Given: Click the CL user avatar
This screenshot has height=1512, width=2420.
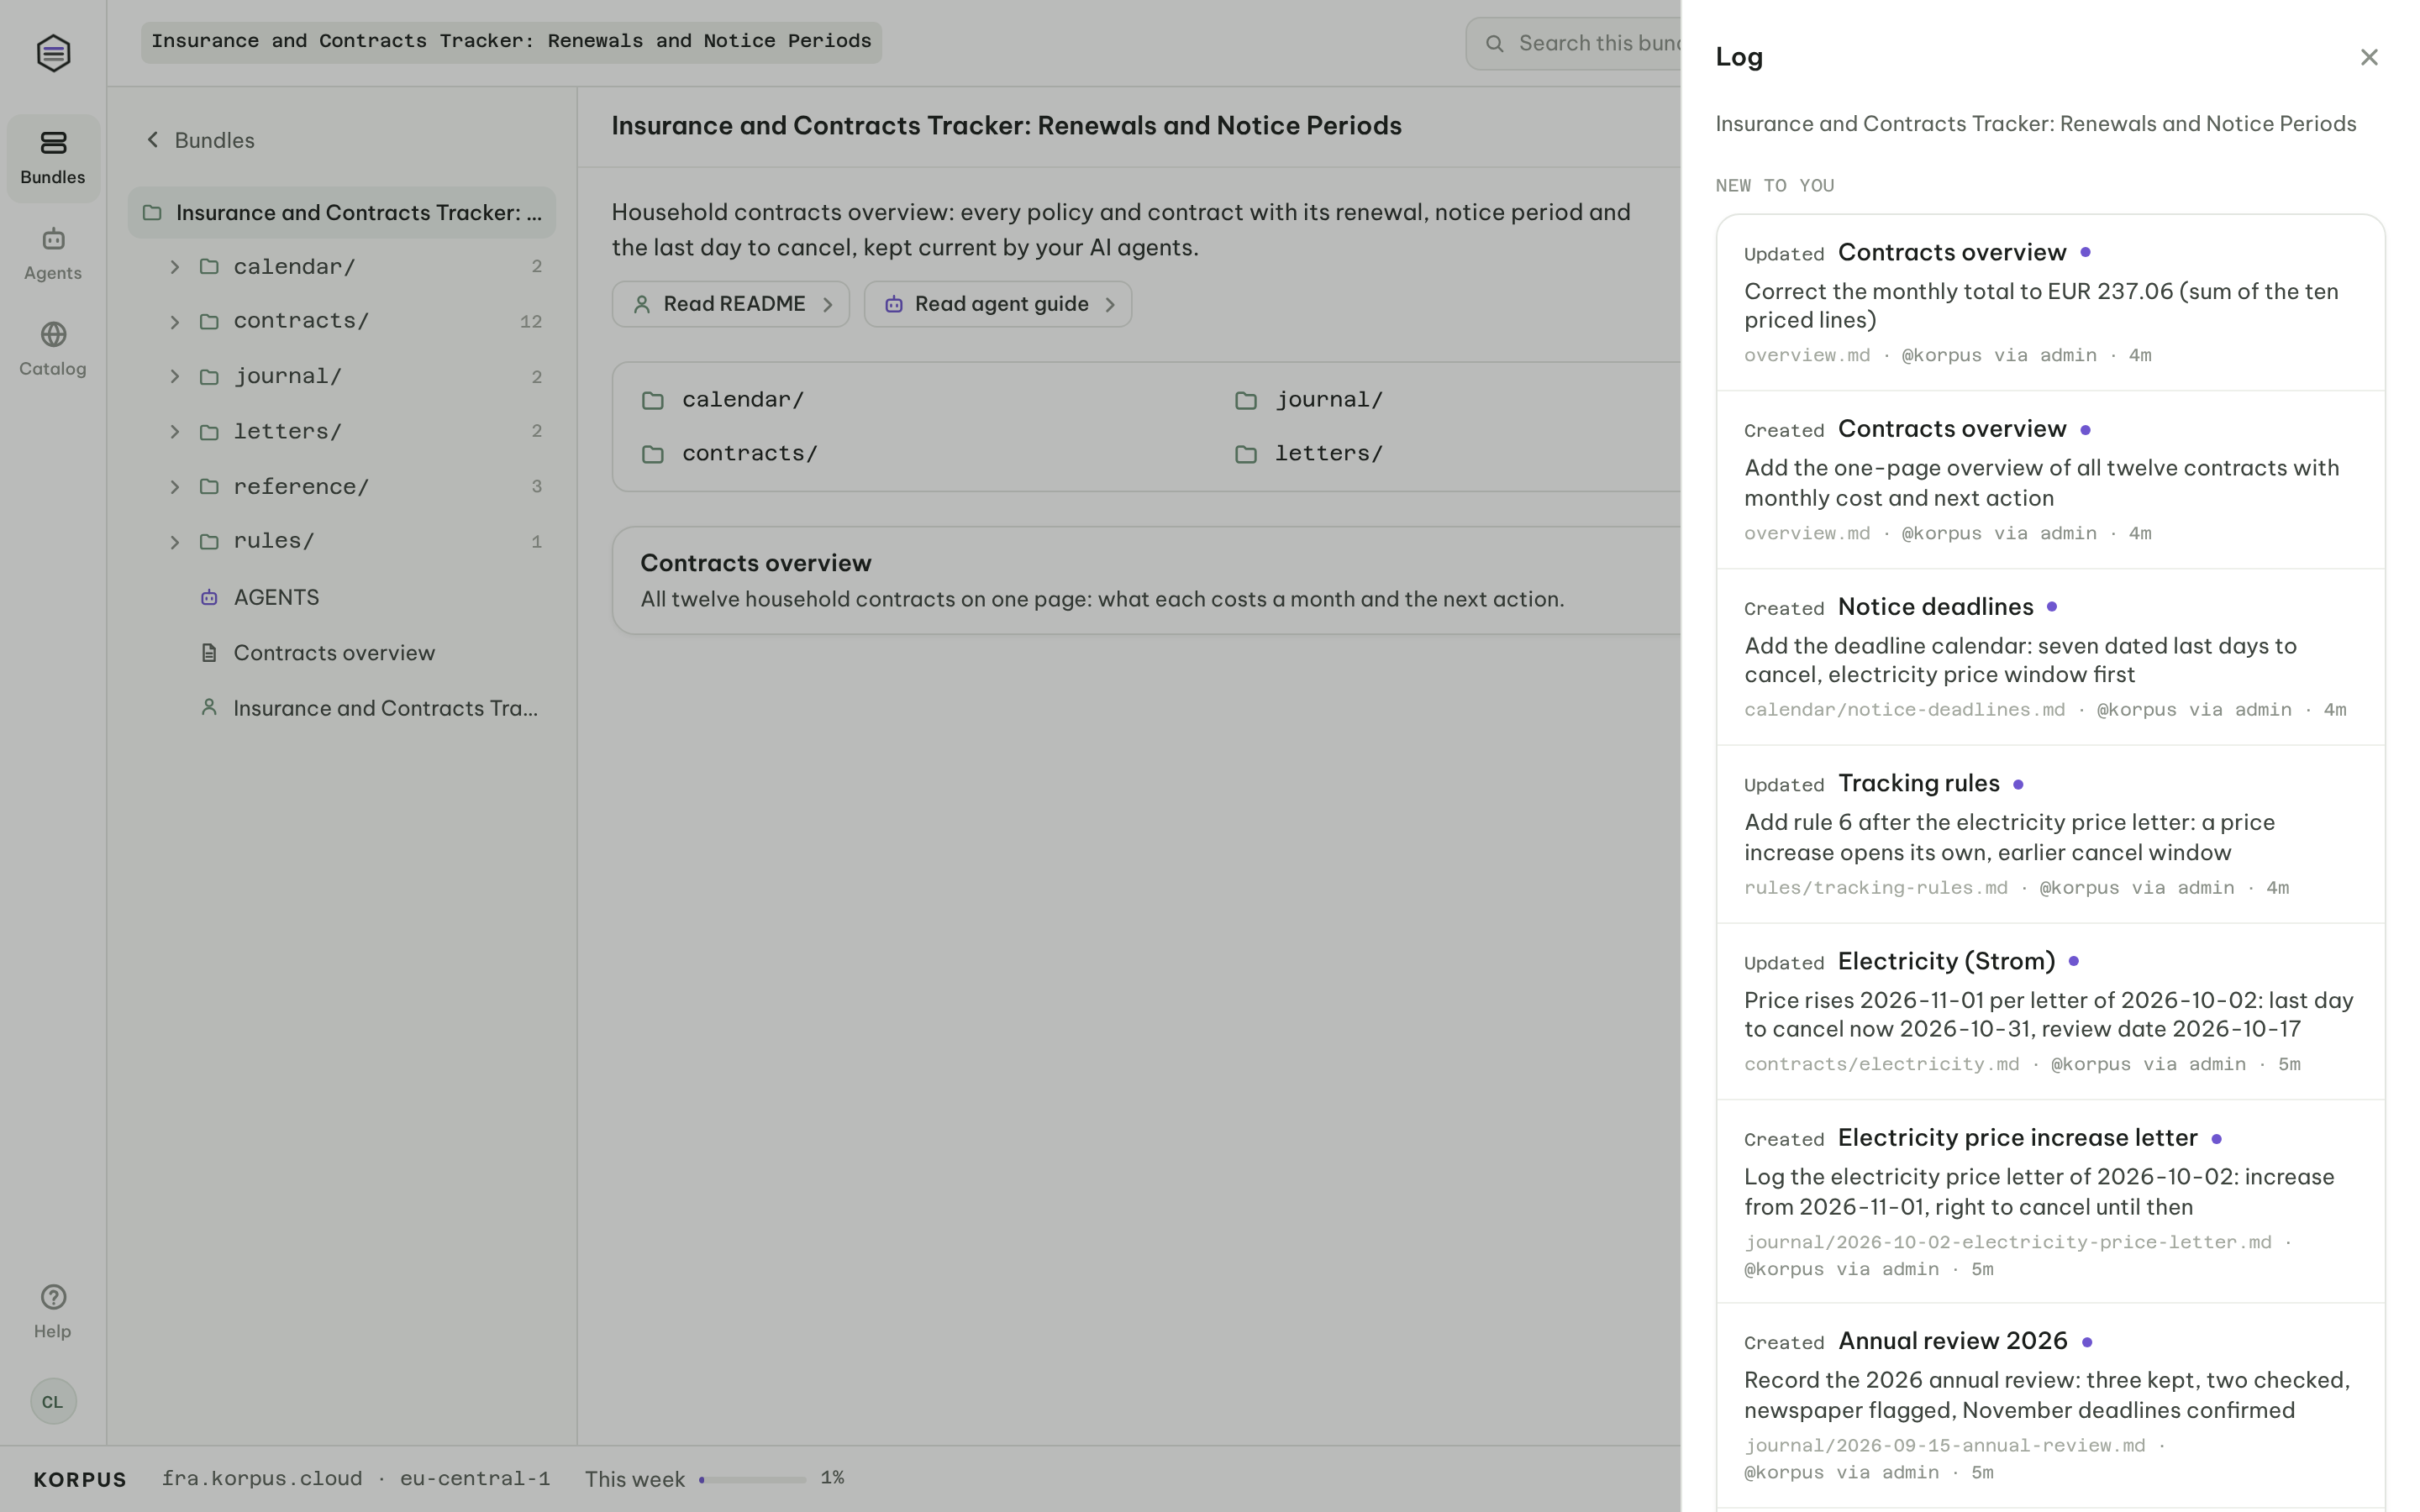Looking at the screenshot, I should pos(53,1401).
